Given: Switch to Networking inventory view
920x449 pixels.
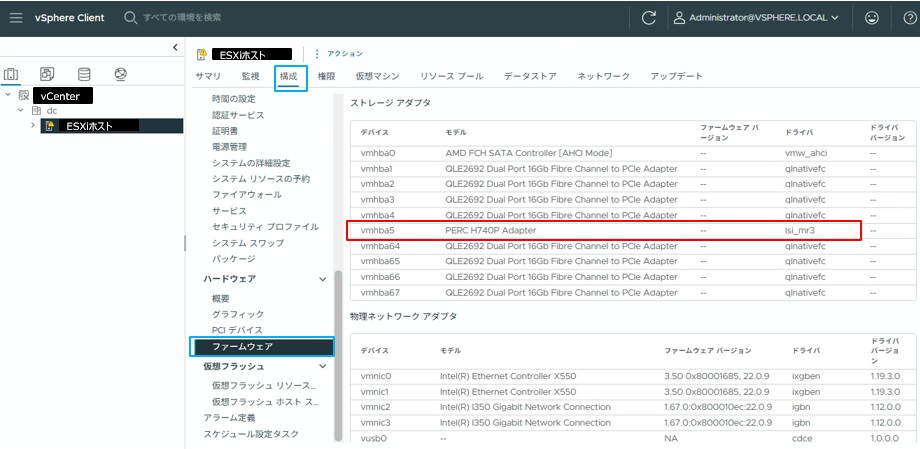Looking at the screenshot, I should (x=121, y=74).
